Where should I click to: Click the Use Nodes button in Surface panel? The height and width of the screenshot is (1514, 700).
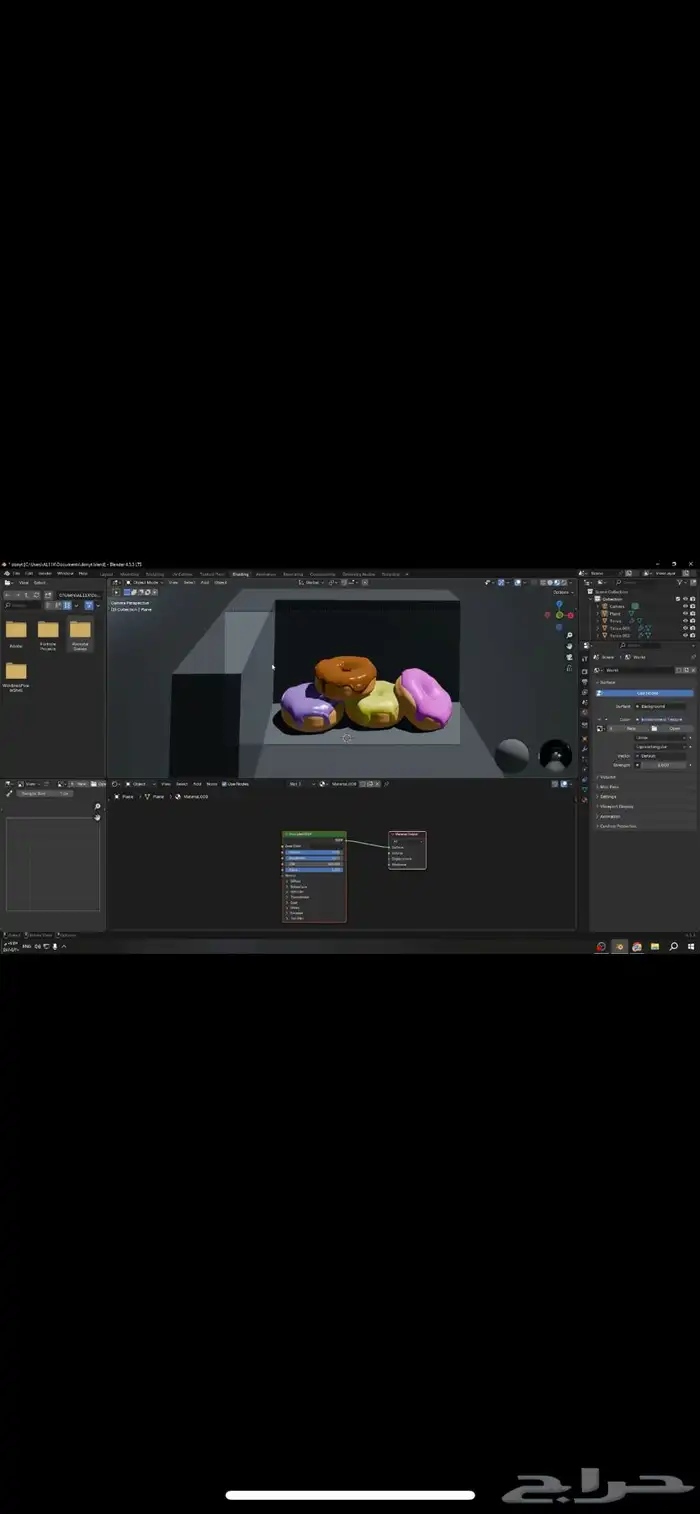tap(647, 693)
